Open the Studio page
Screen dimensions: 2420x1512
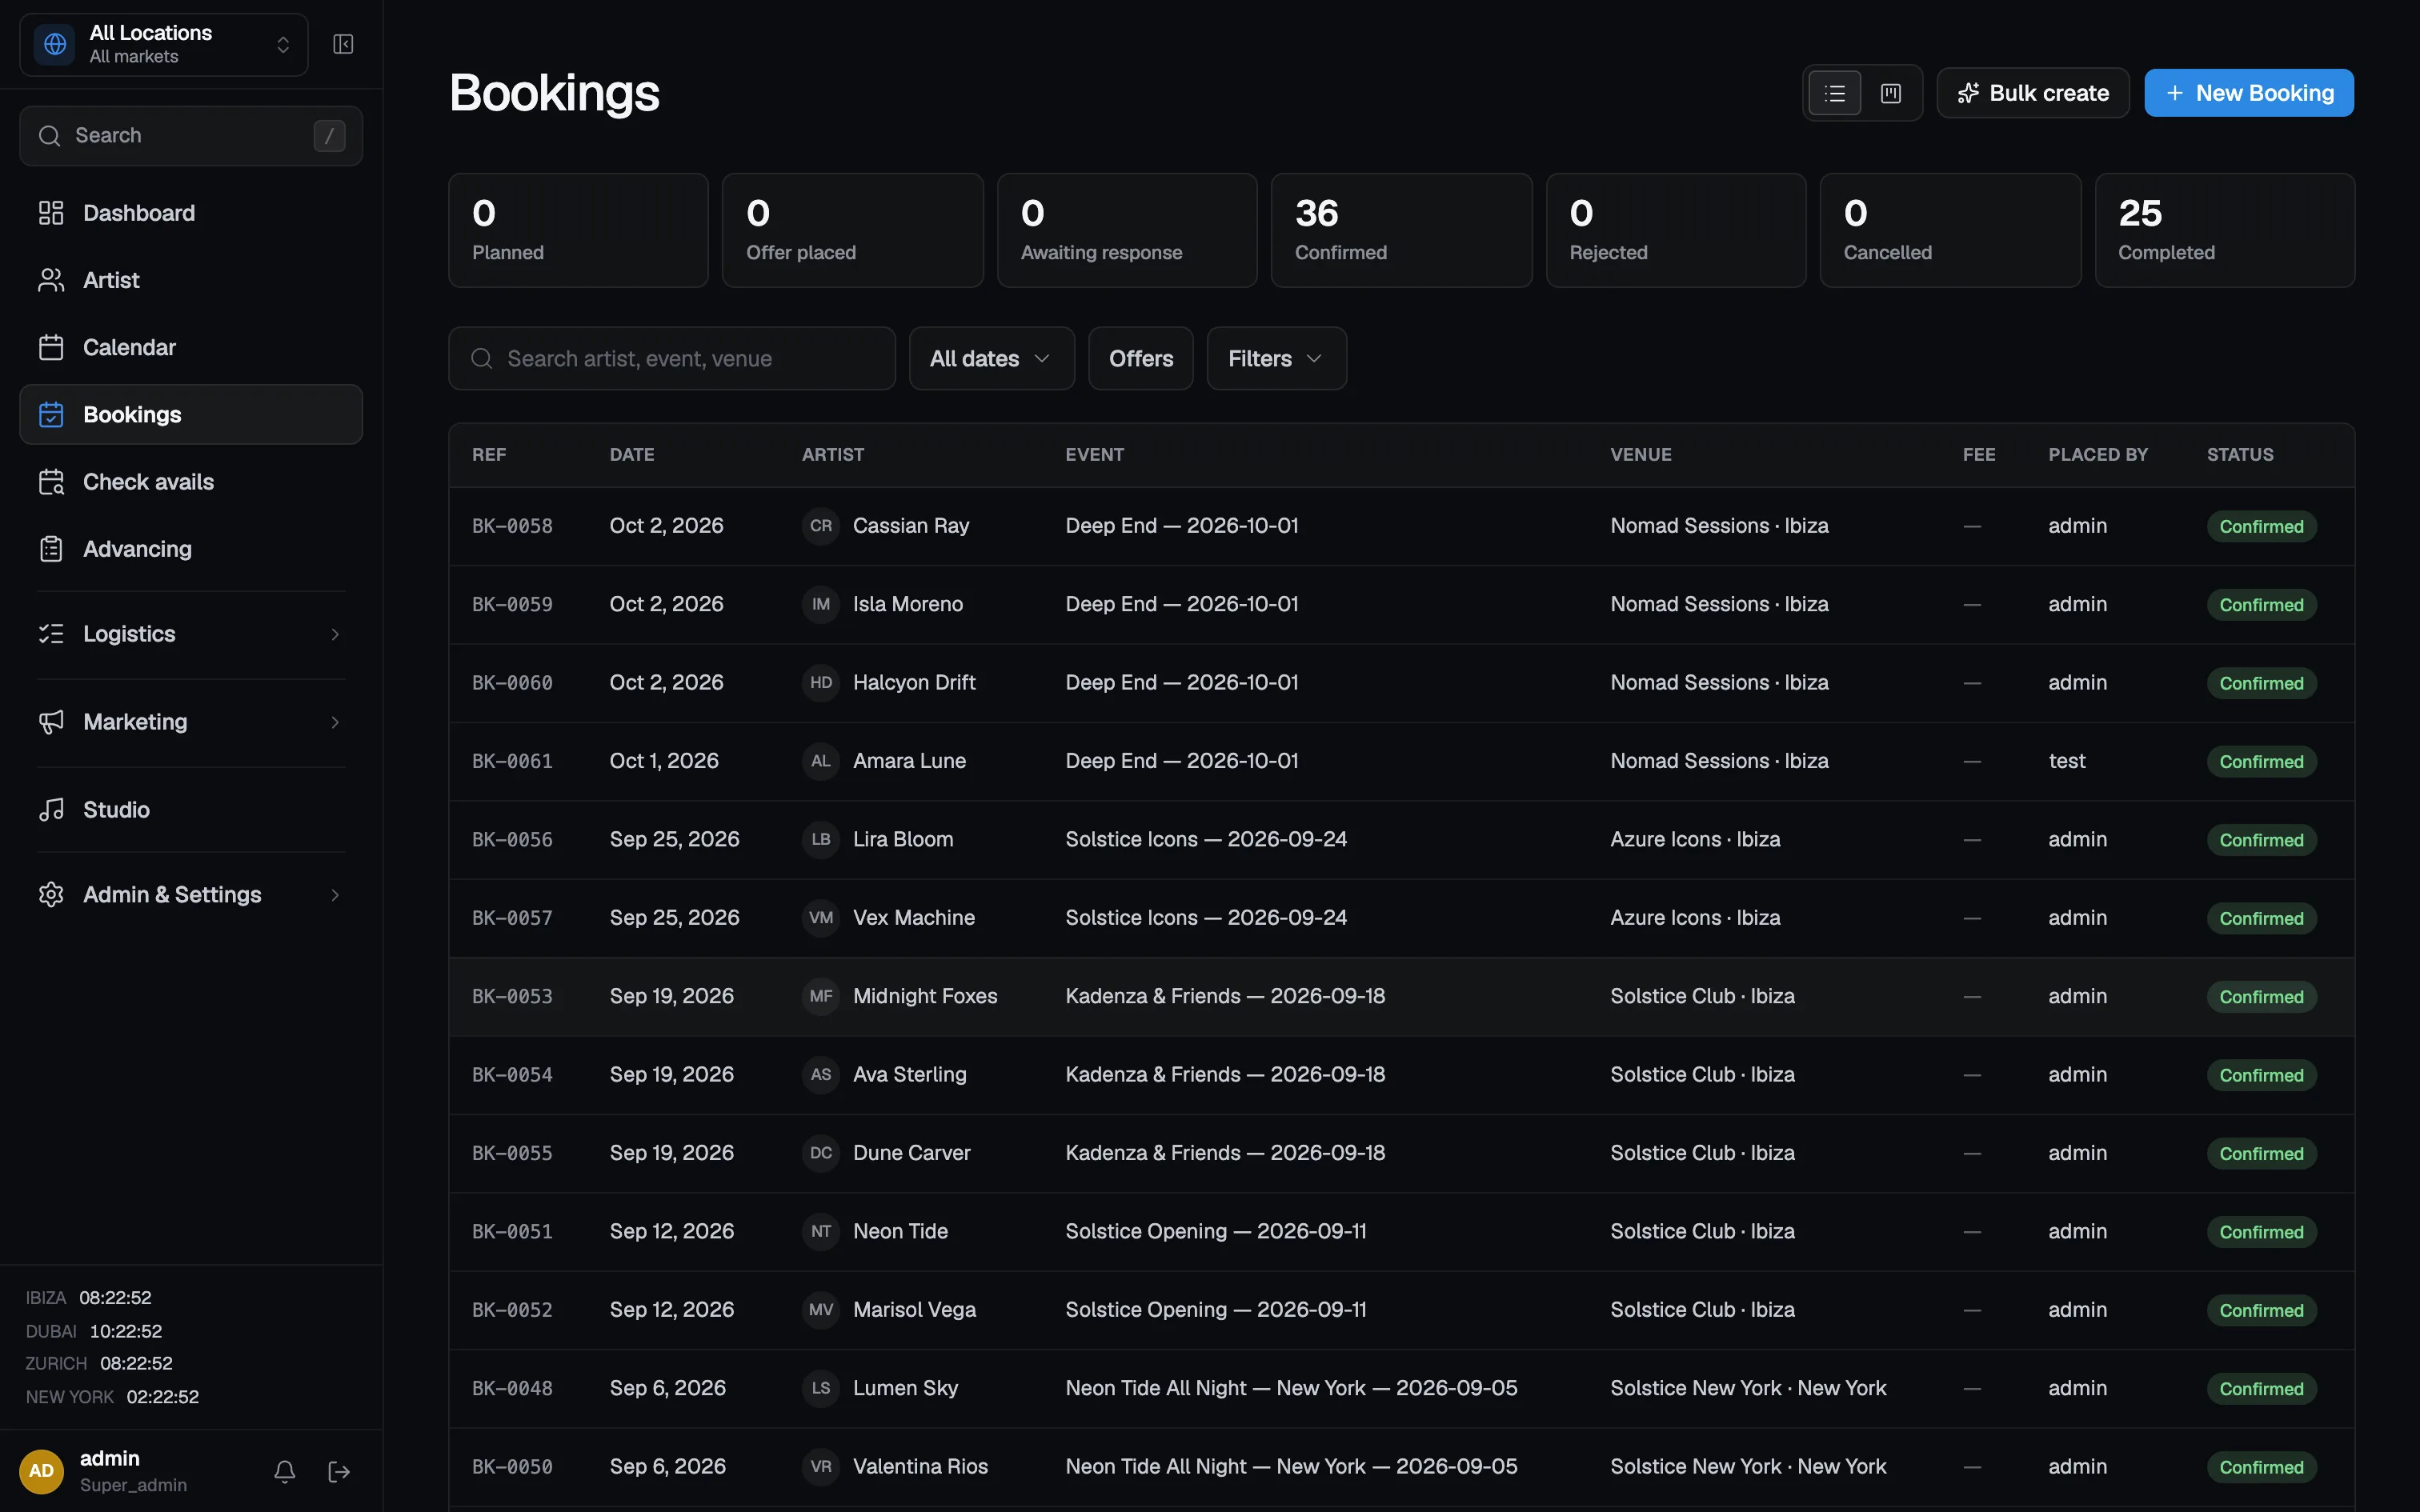tap(191, 810)
